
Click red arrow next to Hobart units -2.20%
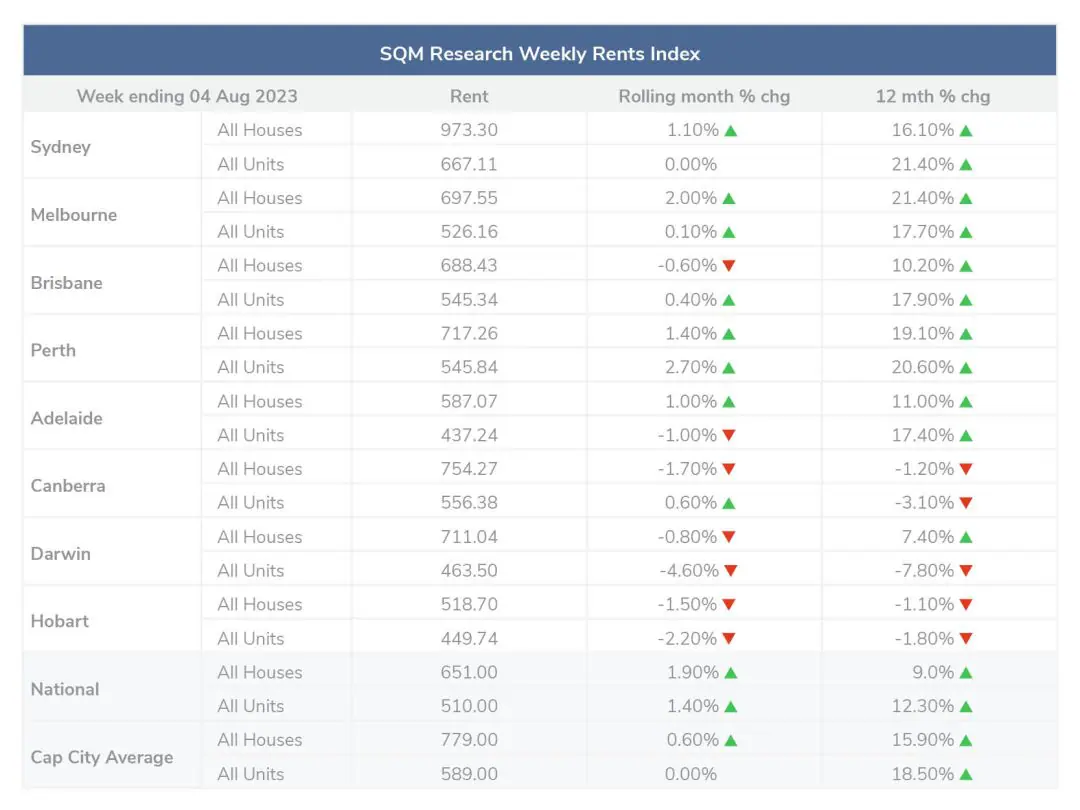(x=729, y=639)
